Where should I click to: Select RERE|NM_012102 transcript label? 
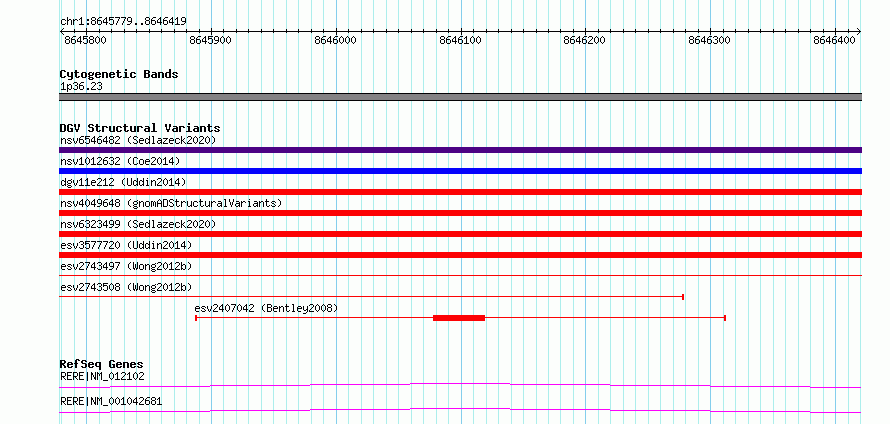pos(102,376)
